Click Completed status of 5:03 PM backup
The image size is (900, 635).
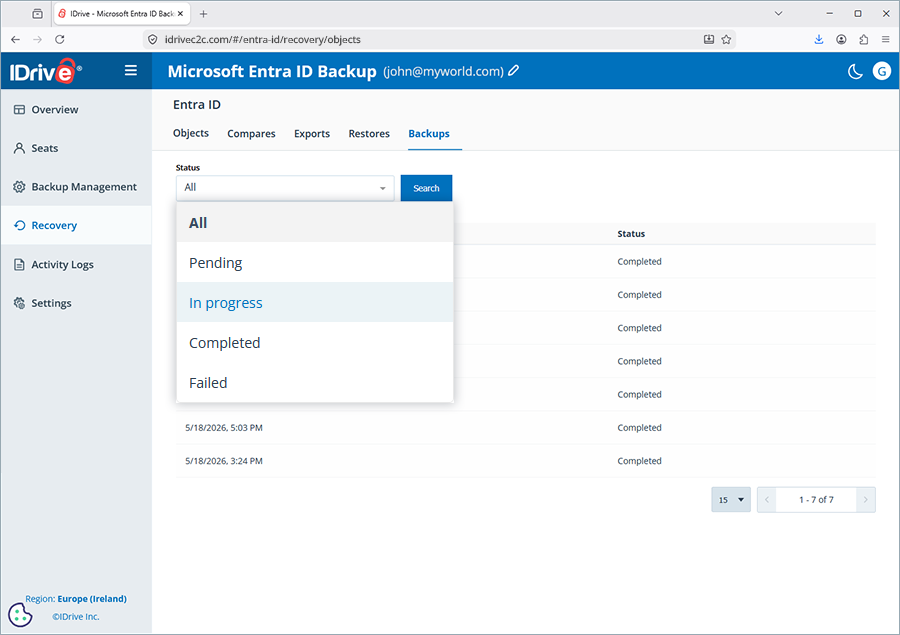(639, 428)
